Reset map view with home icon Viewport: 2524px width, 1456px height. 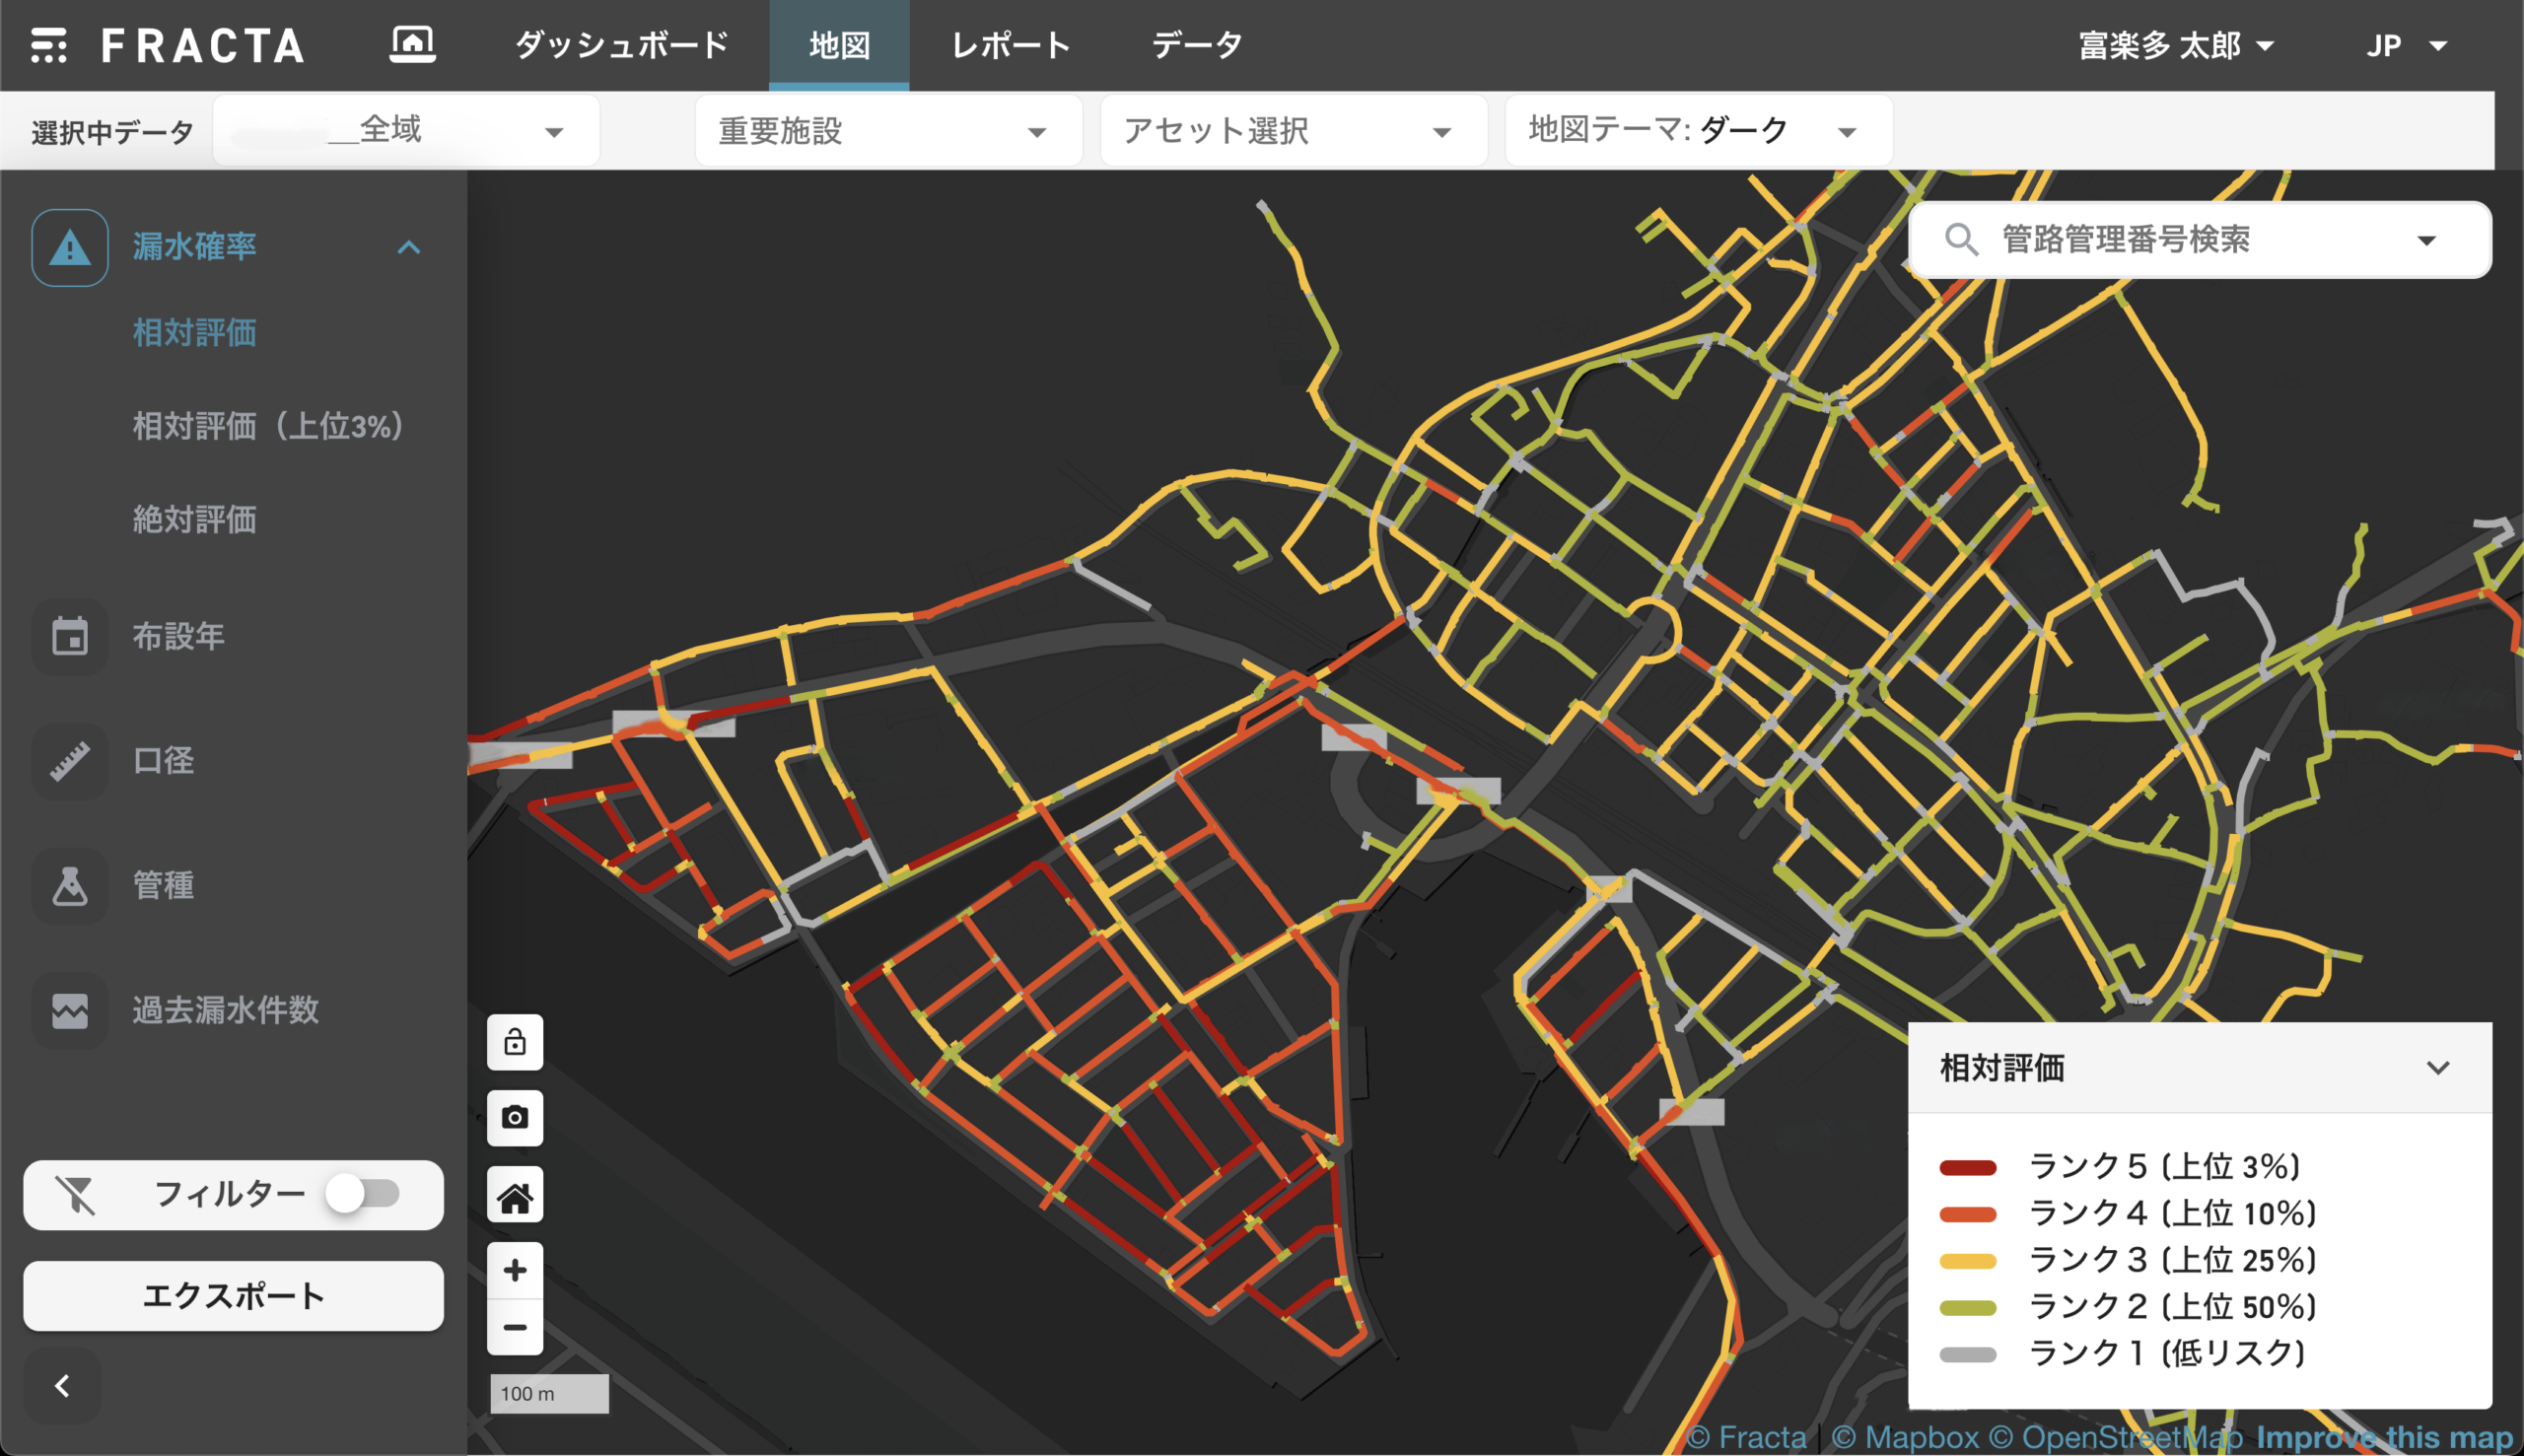click(x=515, y=1195)
